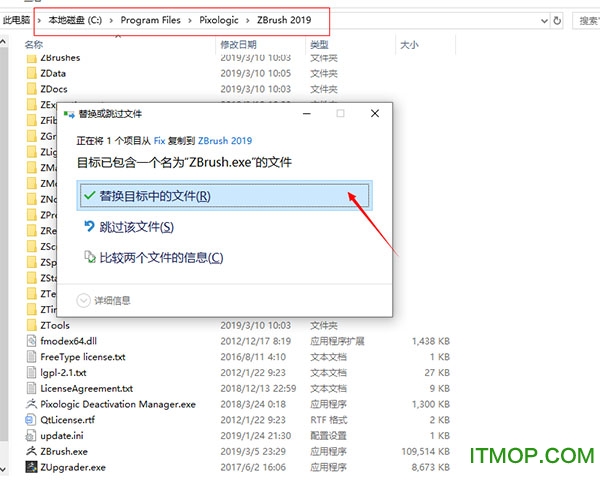Select ZBrush.exe file name
The image size is (600, 481).
pos(64,452)
